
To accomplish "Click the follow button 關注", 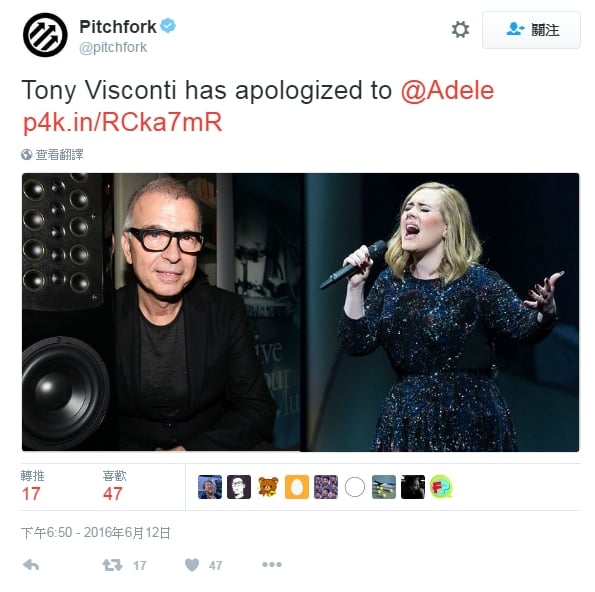I will (531, 30).
